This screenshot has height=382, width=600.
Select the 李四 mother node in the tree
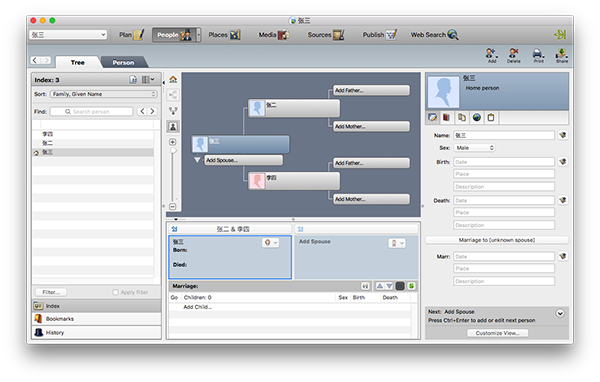point(294,181)
